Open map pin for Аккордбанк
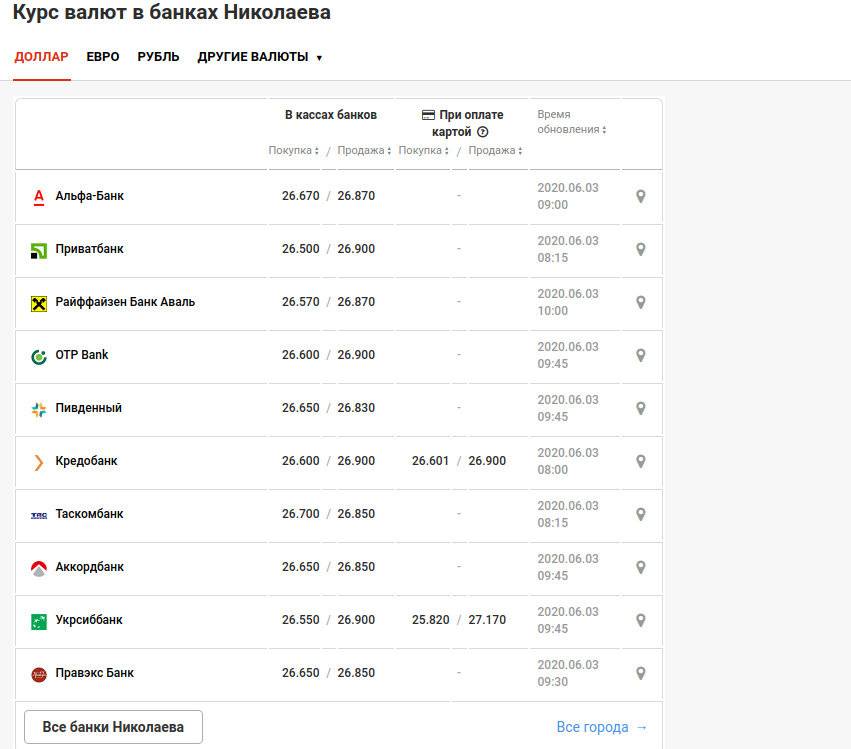This screenshot has width=851, height=749. pos(640,568)
